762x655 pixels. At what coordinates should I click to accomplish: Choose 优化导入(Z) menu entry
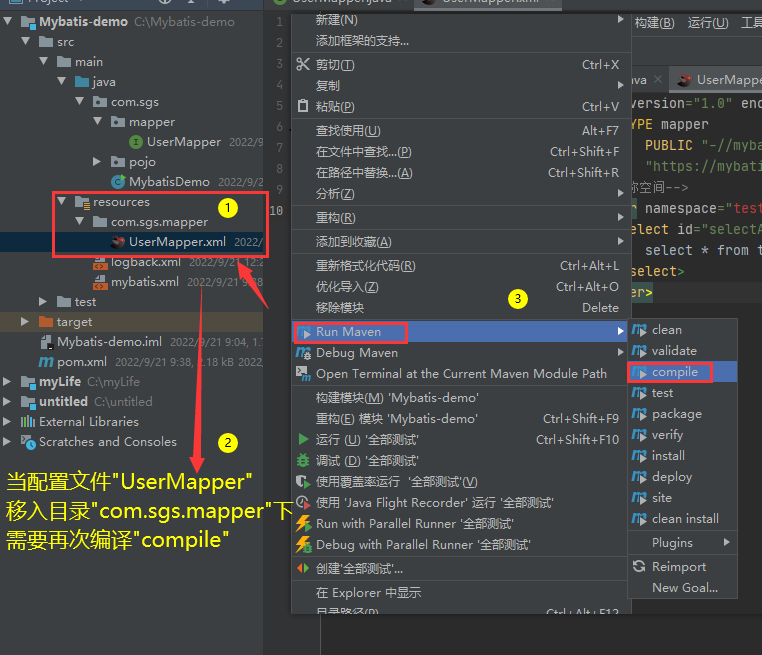(461, 287)
